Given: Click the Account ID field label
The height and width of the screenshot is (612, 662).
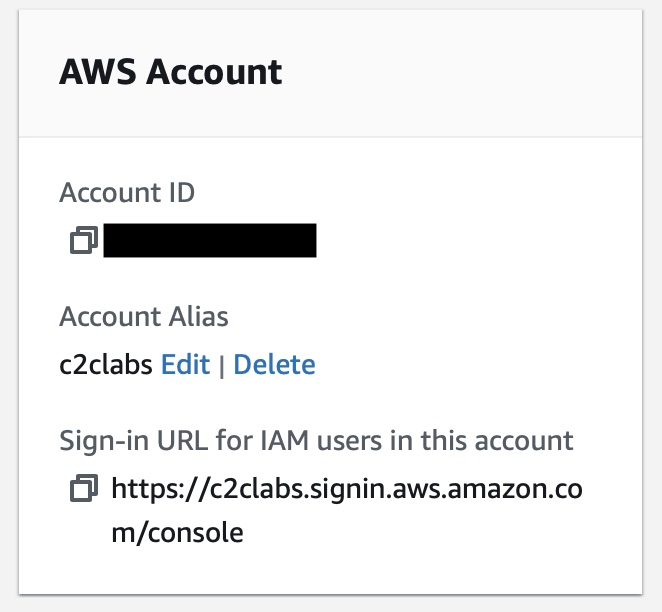Looking at the screenshot, I should coord(126,193).
